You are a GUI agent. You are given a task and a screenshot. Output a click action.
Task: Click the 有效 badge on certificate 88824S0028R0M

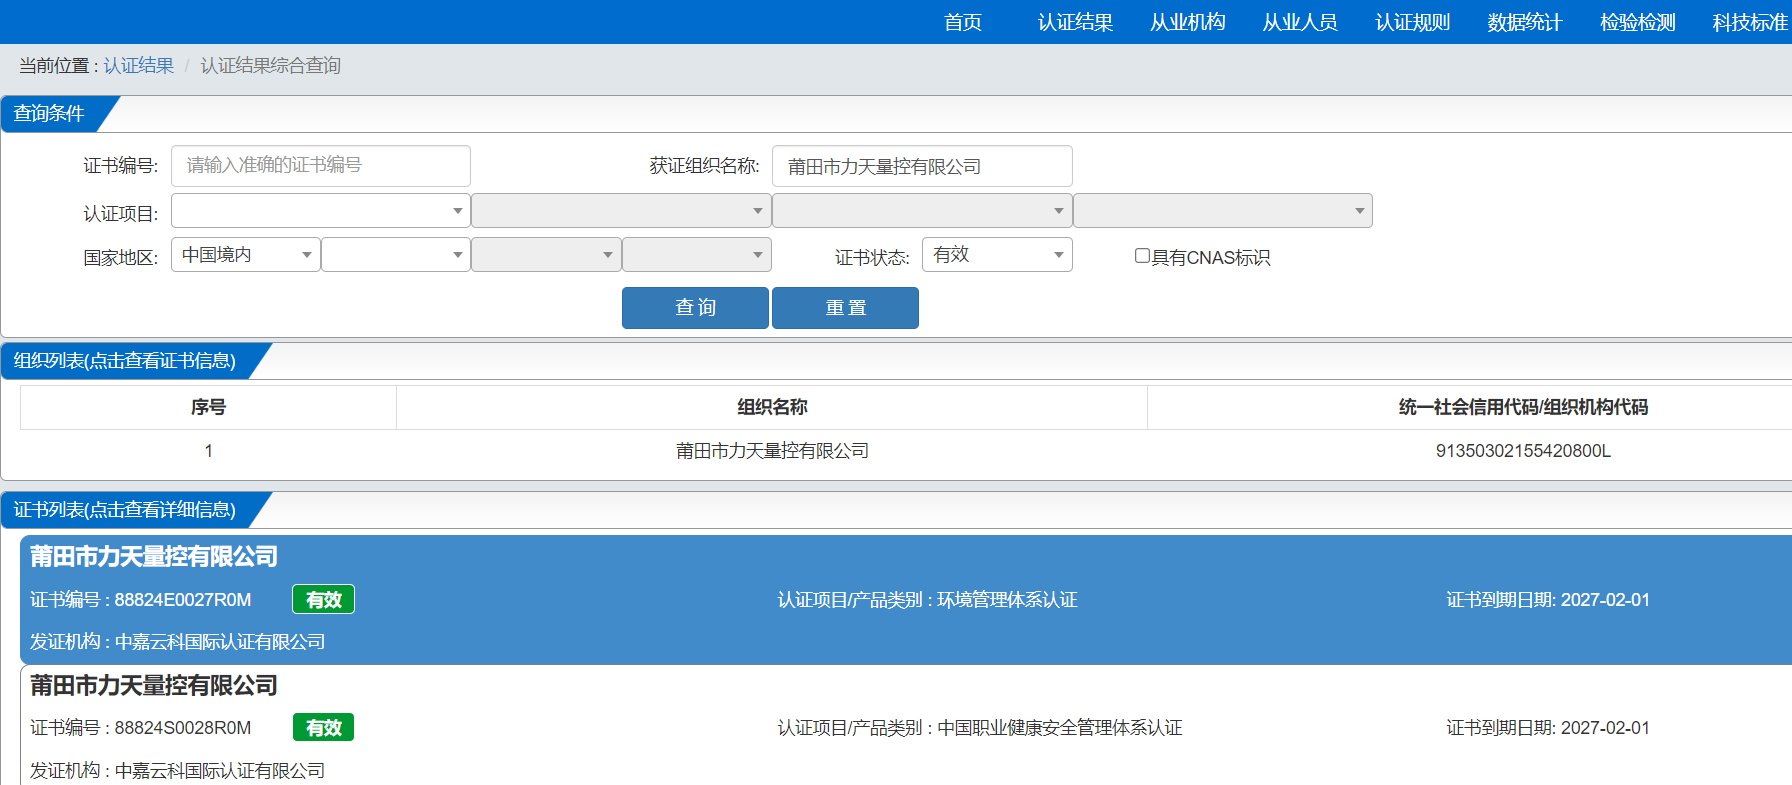pyautogui.click(x=323, y=727)
